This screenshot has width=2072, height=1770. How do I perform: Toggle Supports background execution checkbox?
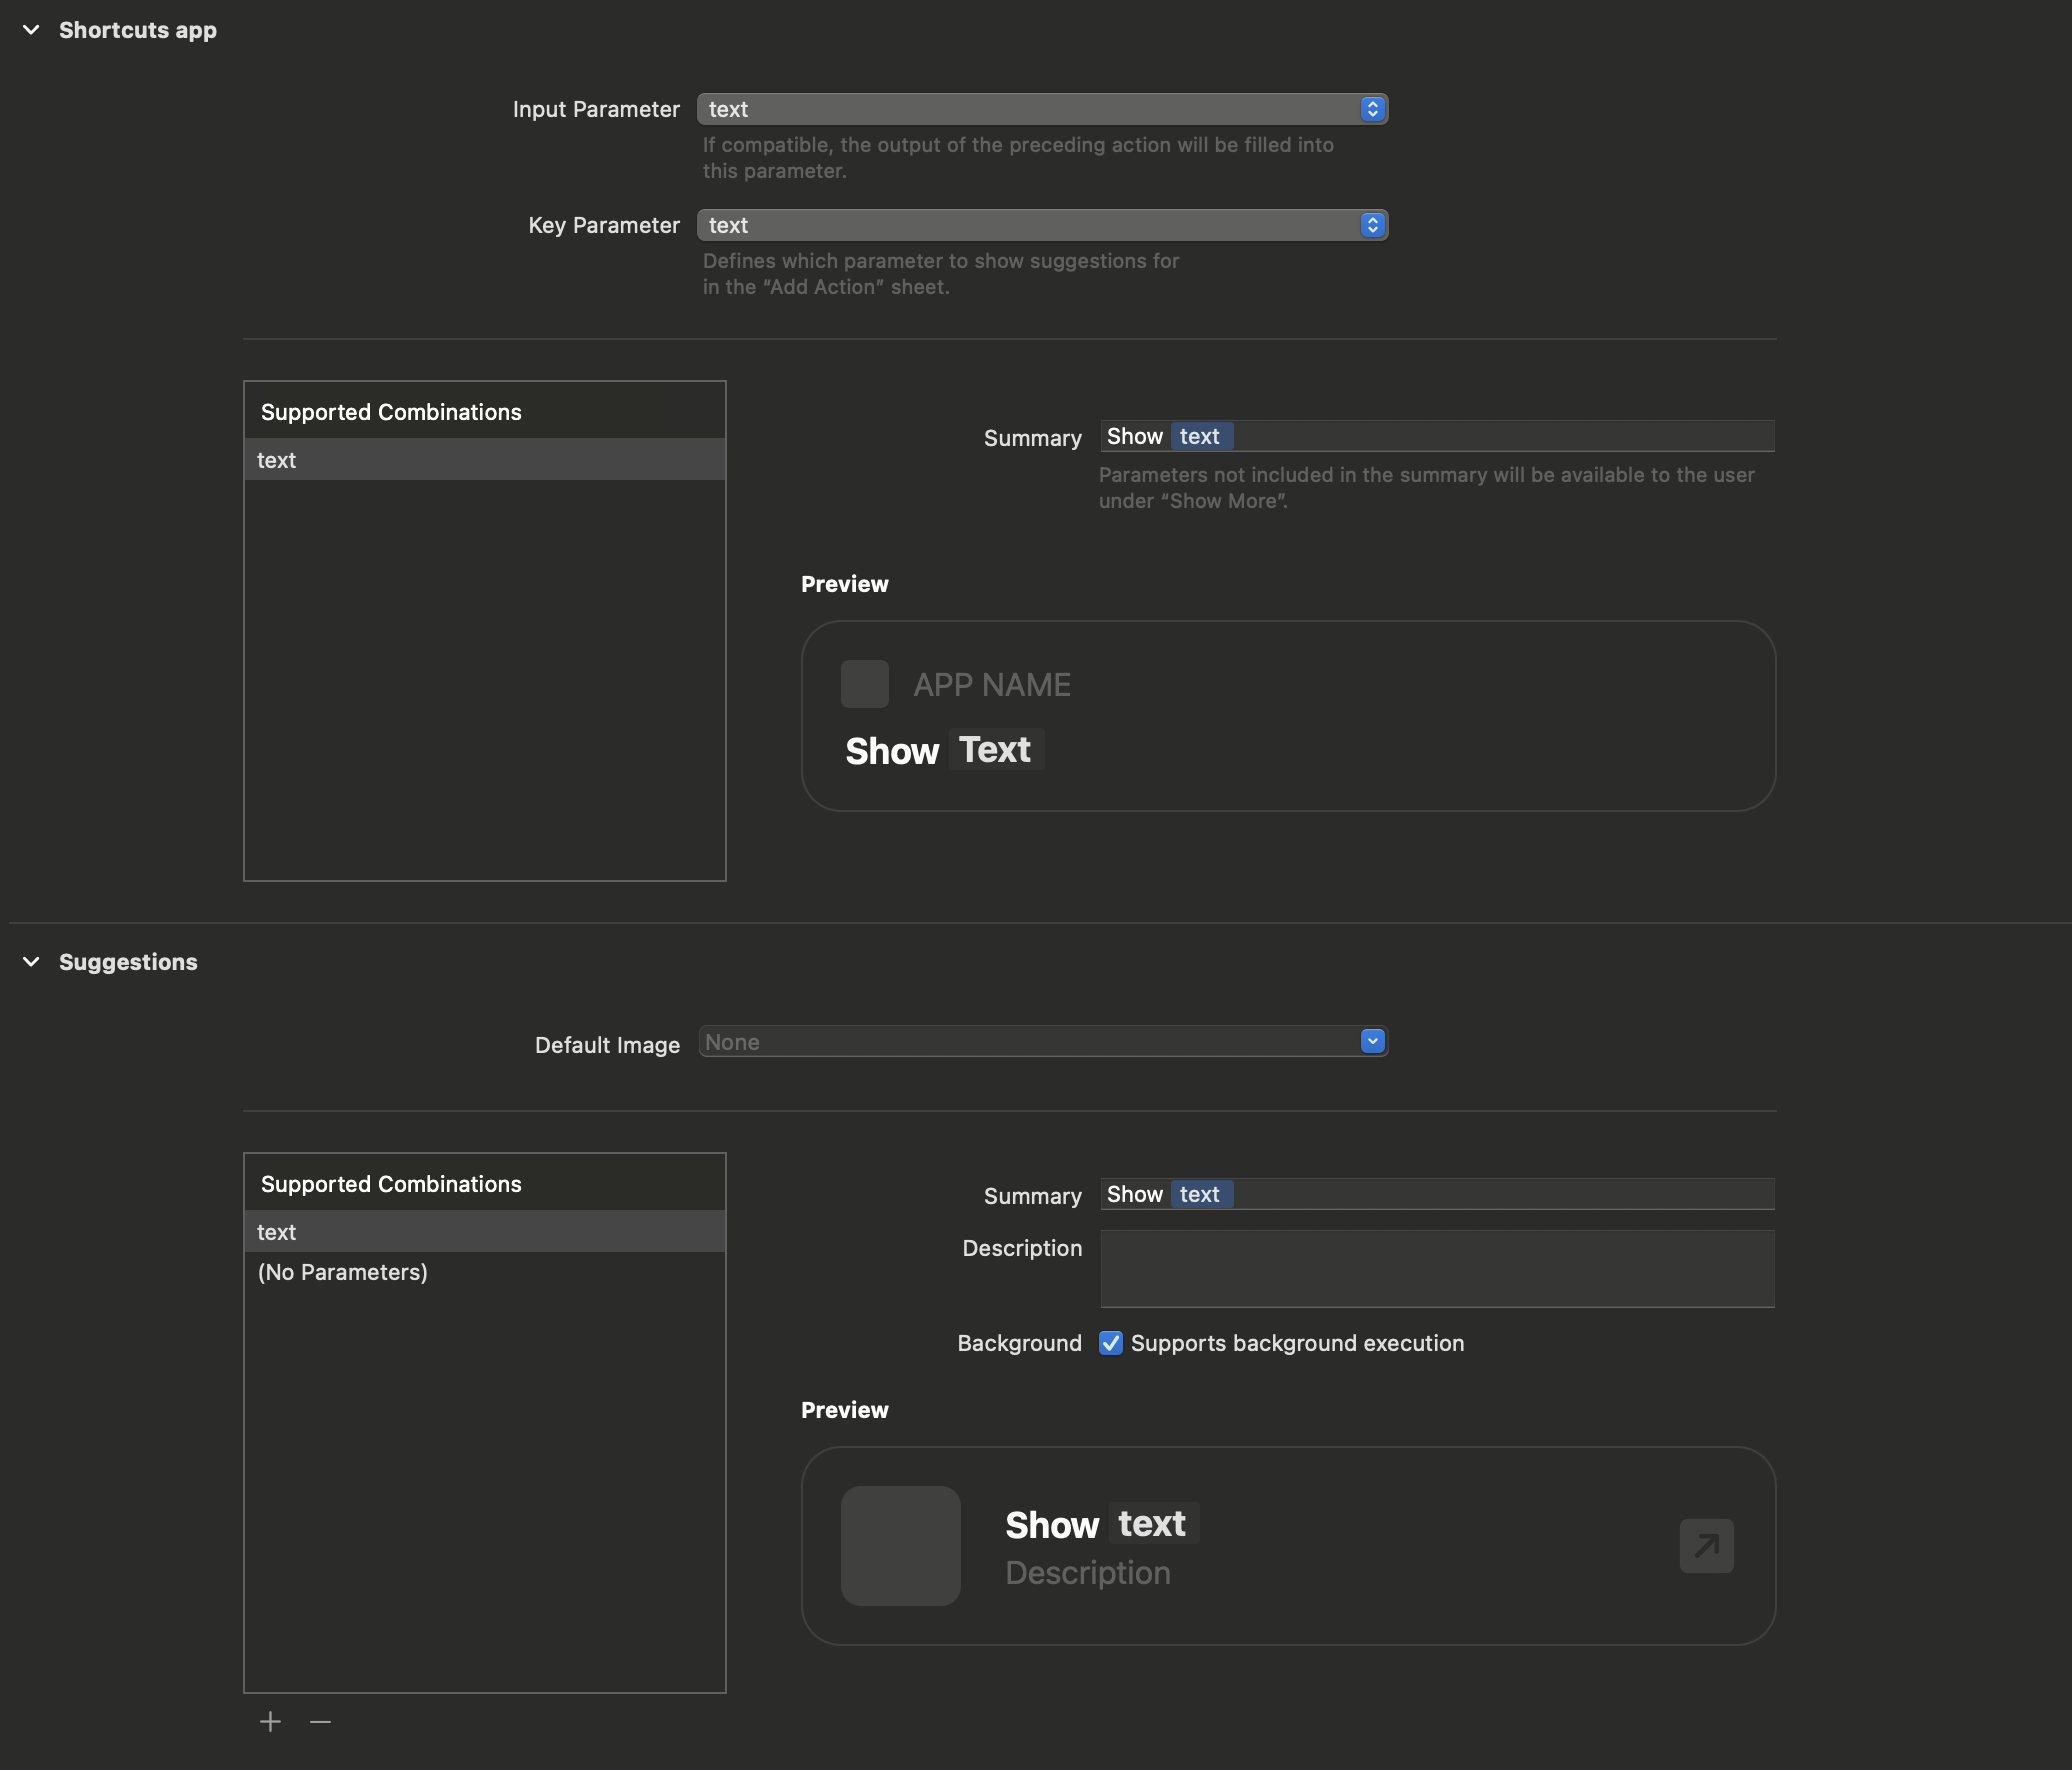tap(1110, 1340)
